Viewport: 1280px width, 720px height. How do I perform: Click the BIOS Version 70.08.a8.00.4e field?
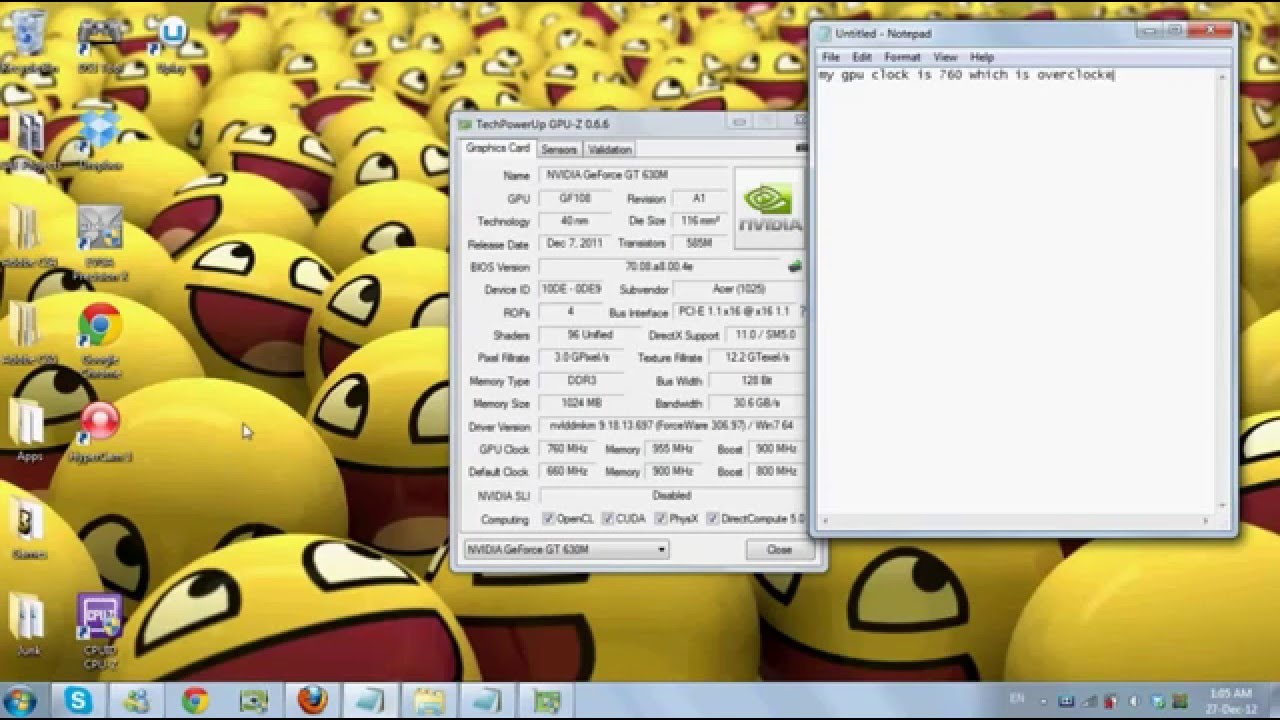[661, 267]
